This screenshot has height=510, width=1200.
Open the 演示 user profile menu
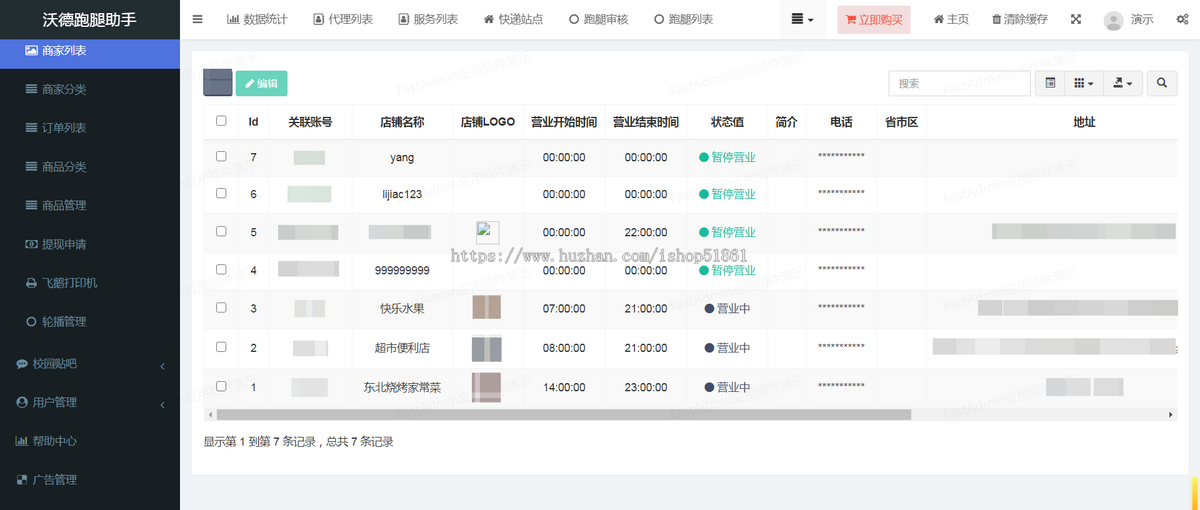pos(1129,19)
